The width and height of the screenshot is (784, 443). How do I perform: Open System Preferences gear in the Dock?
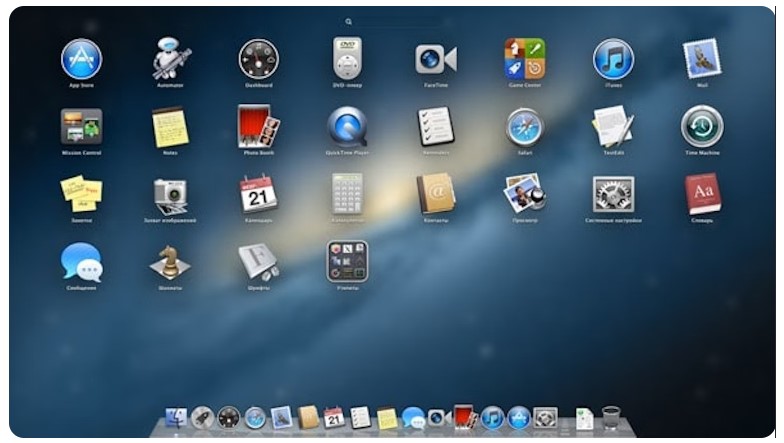click(x=546, y=418)
